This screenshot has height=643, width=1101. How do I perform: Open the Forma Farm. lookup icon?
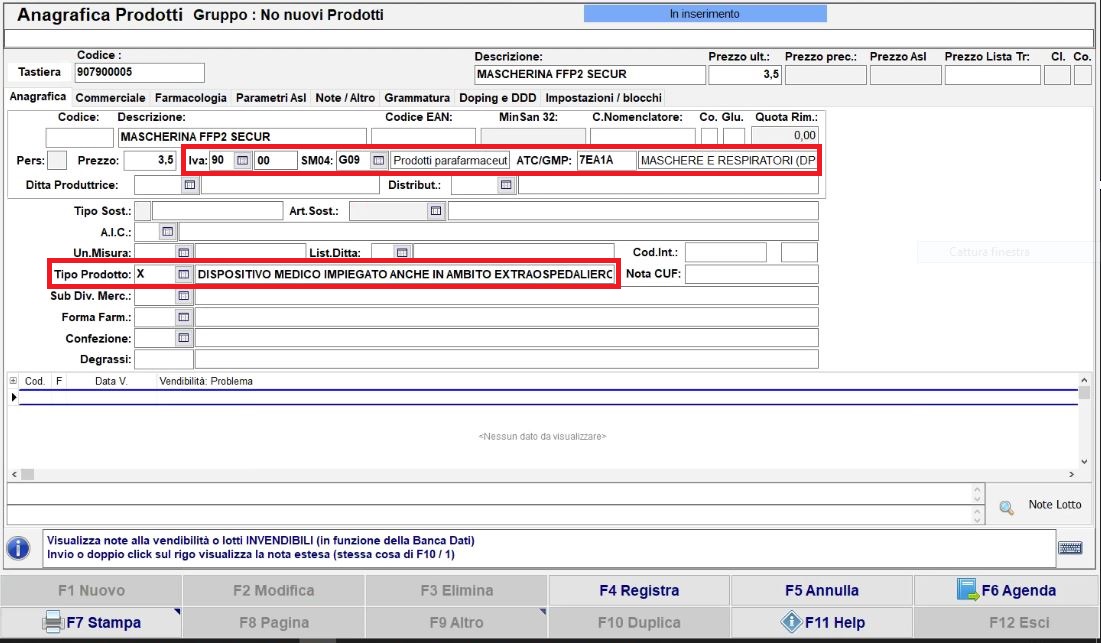[183, 317]
